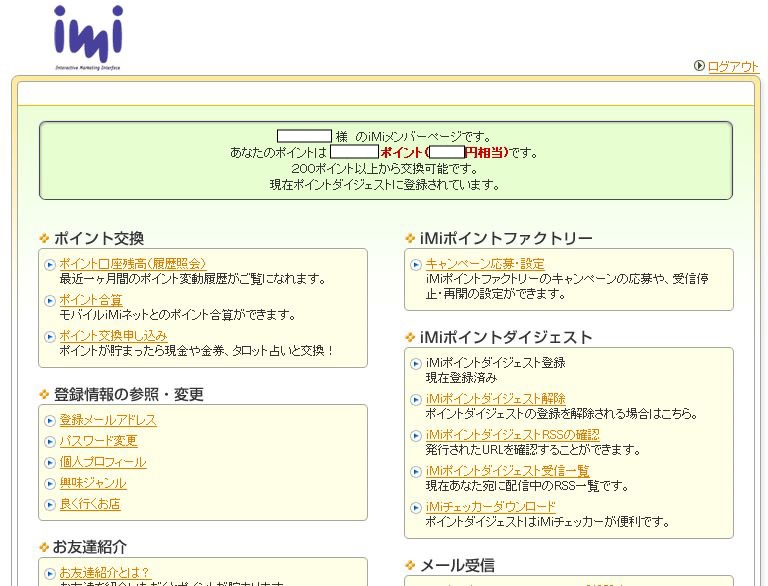The image size is (768, 586).
Task: Click bullet icon beside 受信一覧
Action: coord(415,472)
